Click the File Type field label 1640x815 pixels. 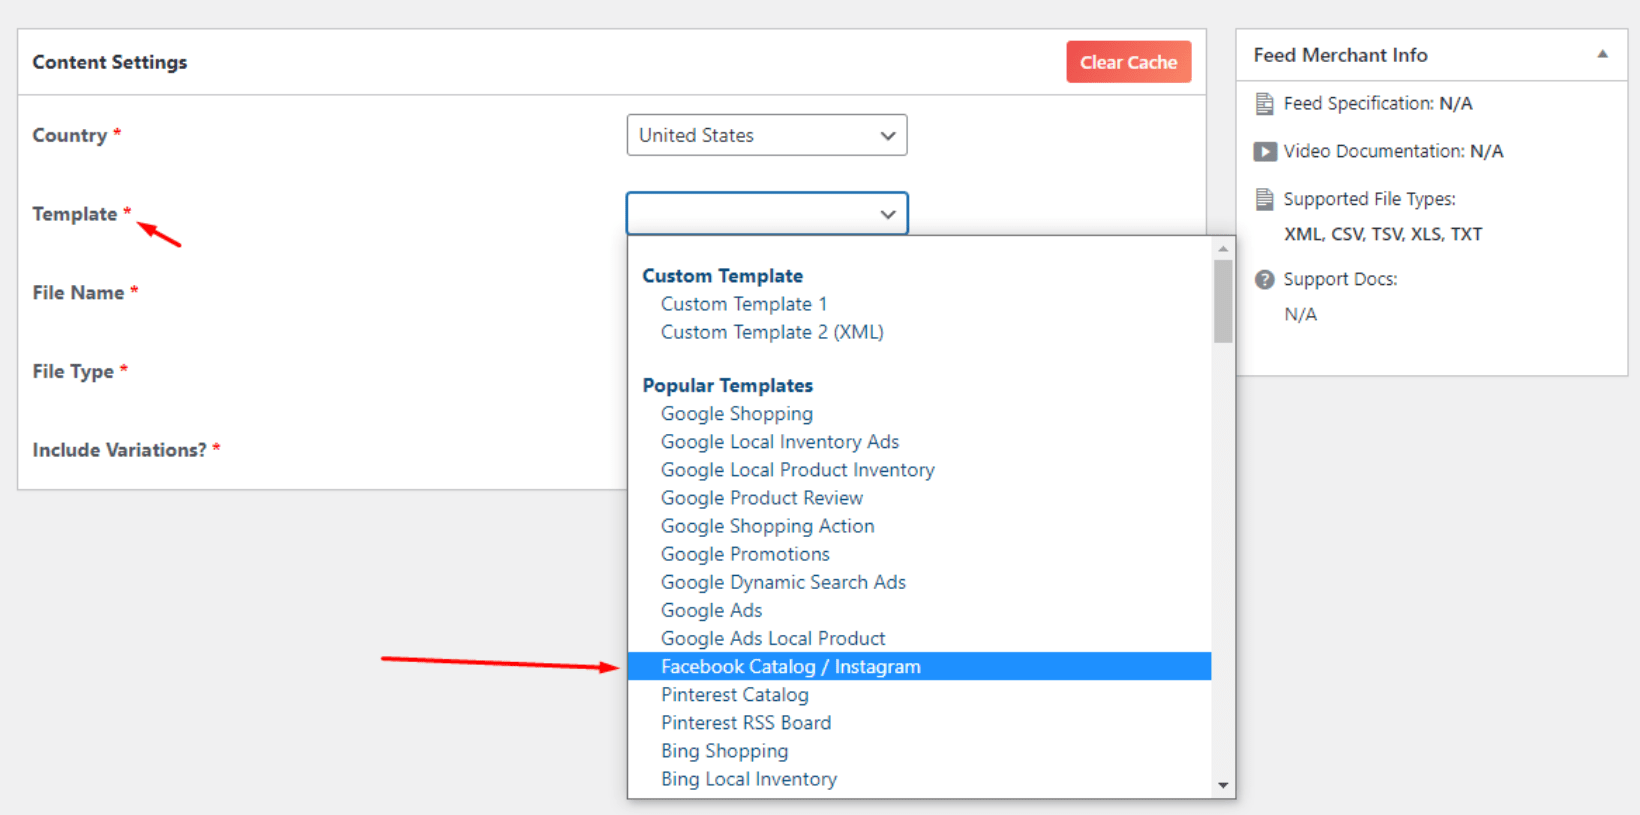(73, 371)
